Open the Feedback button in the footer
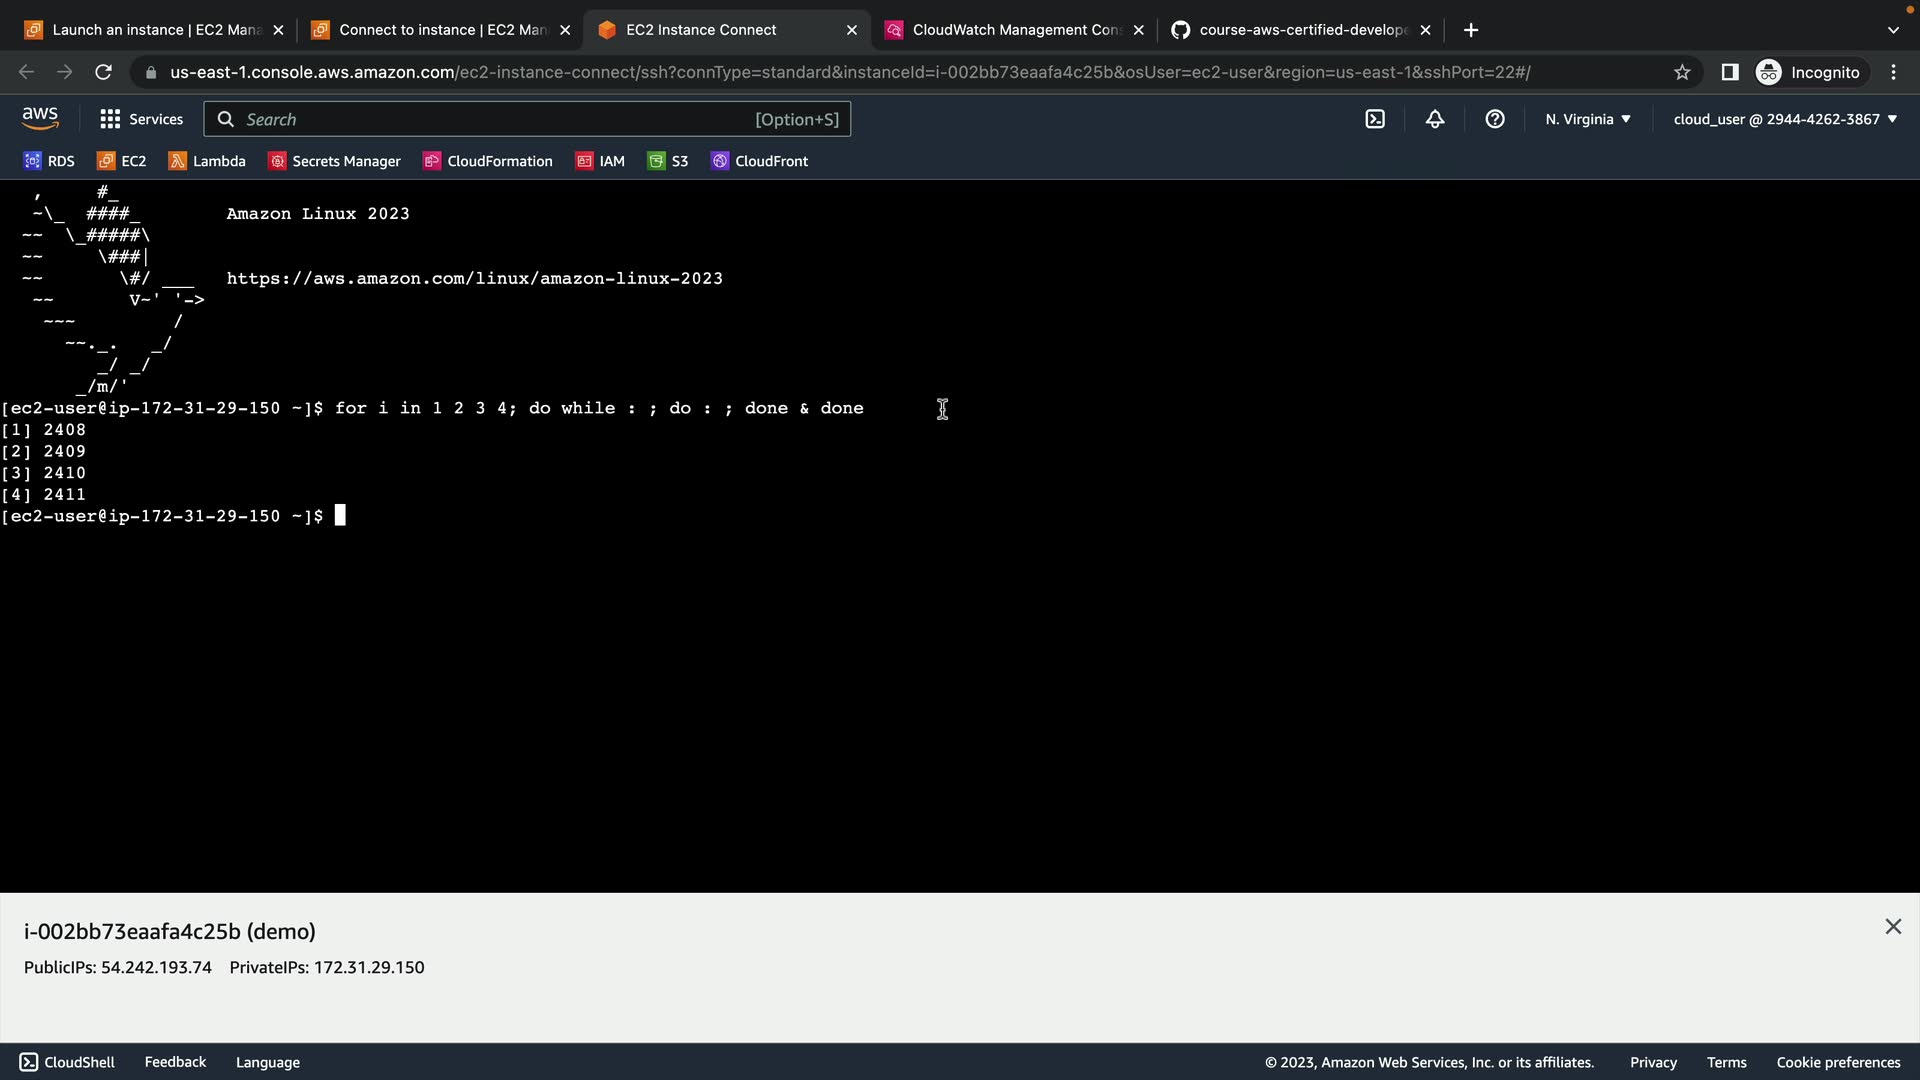The width and height of the screenshot is (1920, 1080). tap(175, 1062)
